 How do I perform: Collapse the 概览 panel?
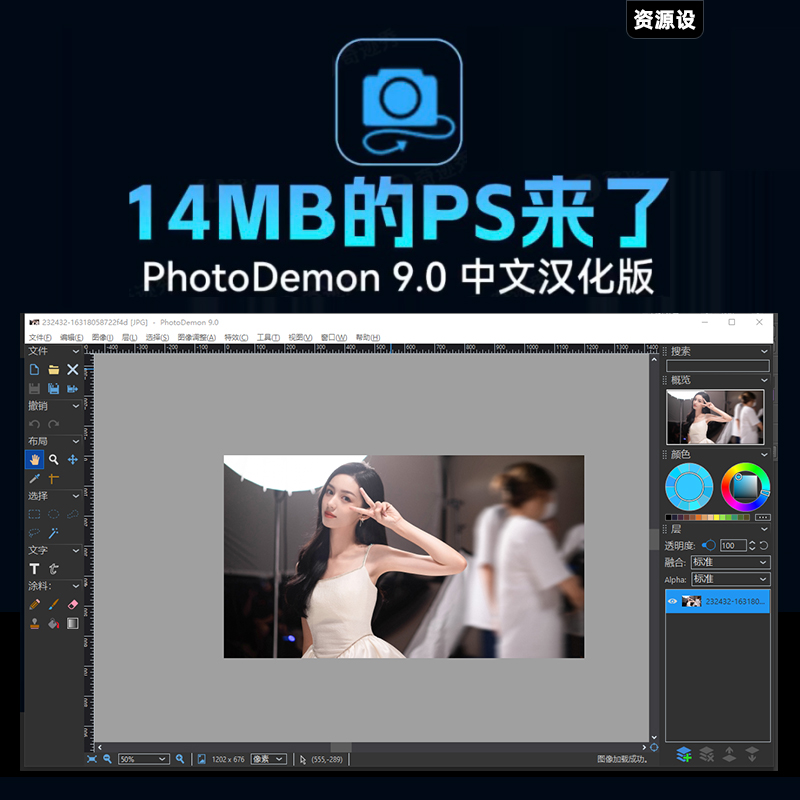pos(764,380)
